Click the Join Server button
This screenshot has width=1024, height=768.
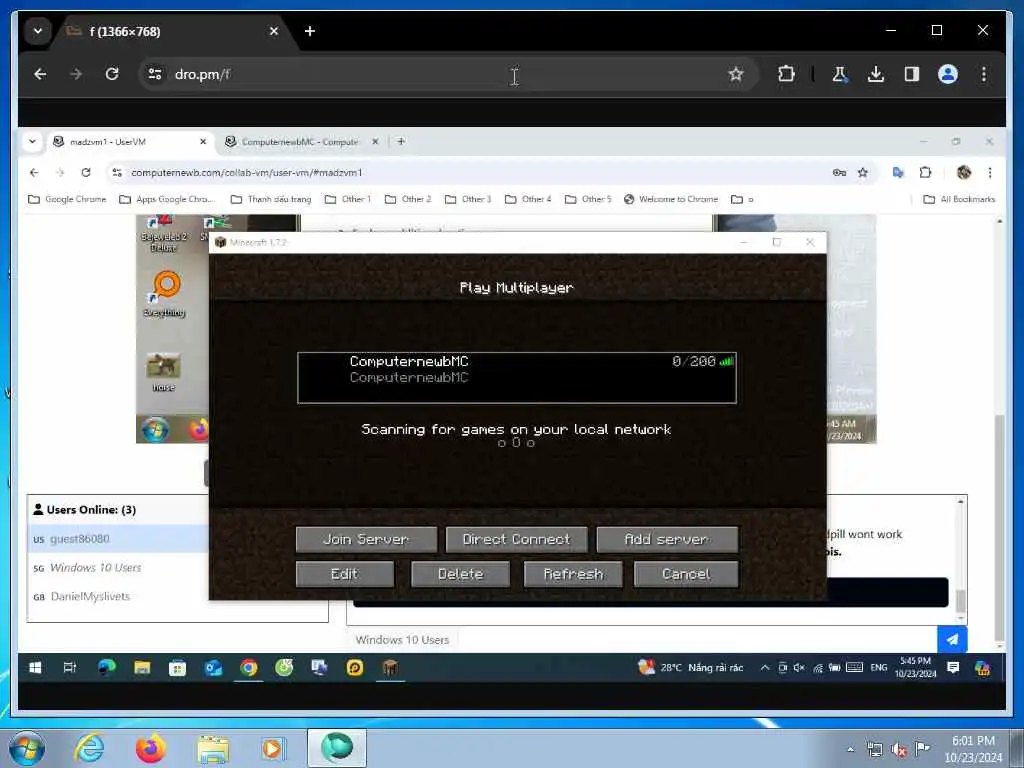366,539
